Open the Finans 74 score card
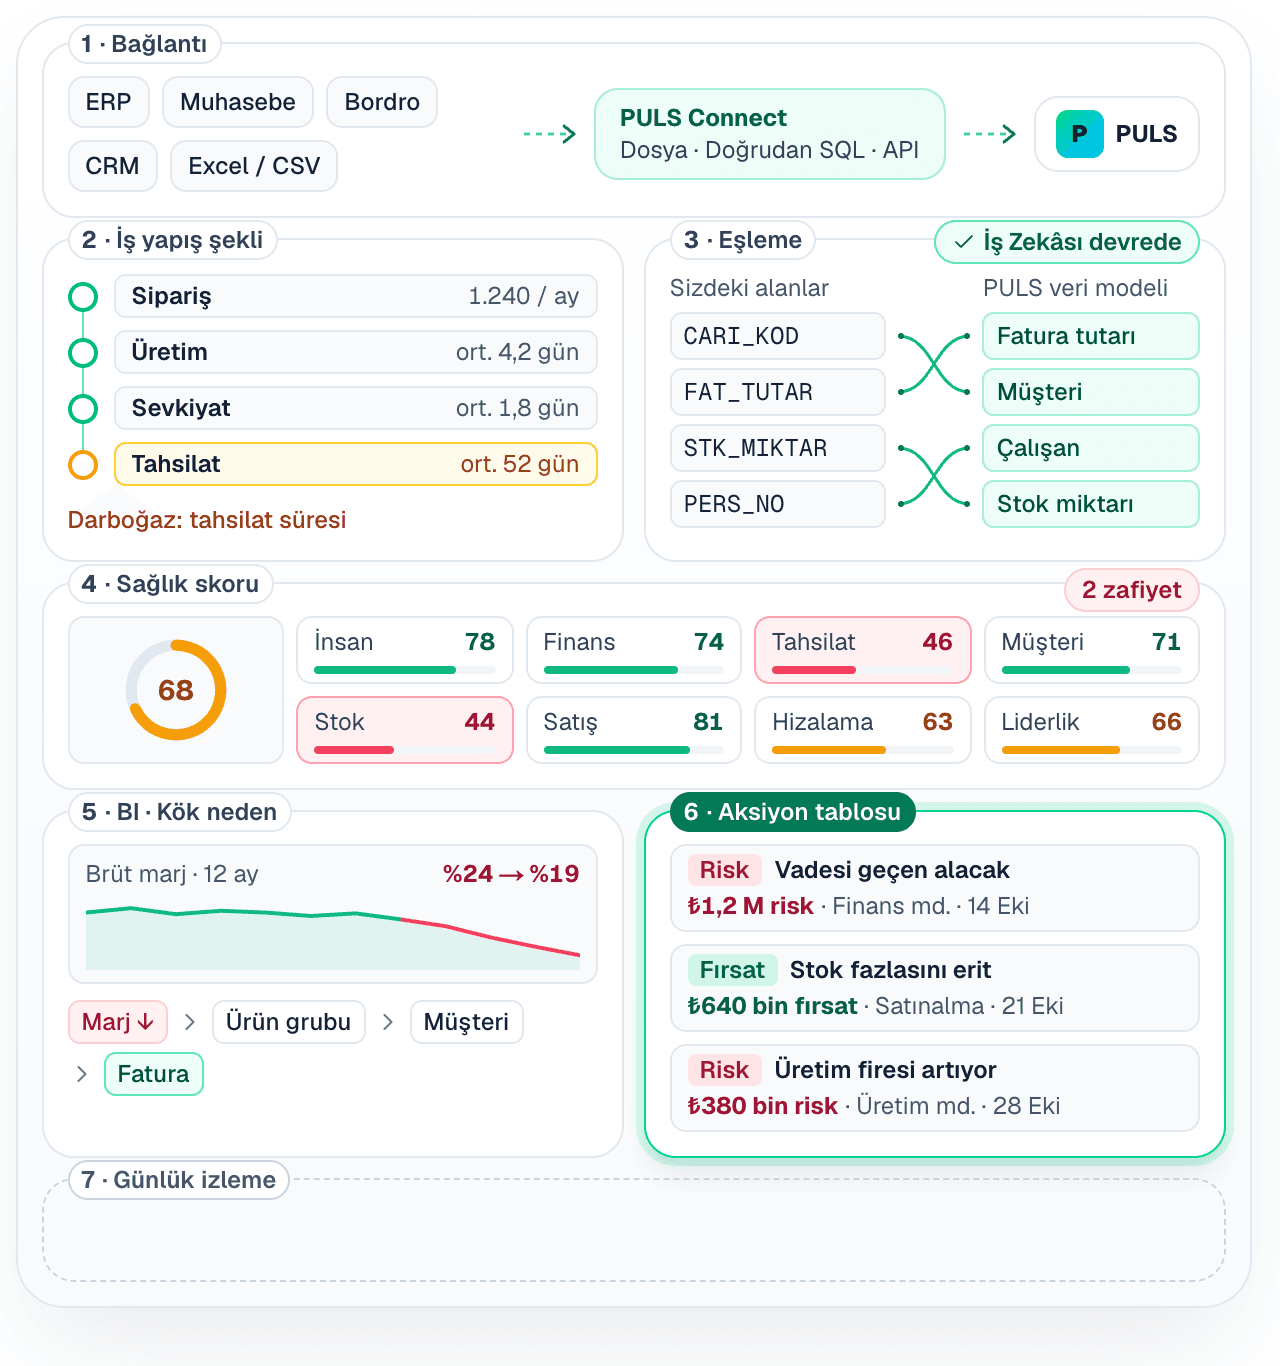 [x=634, y=650]
